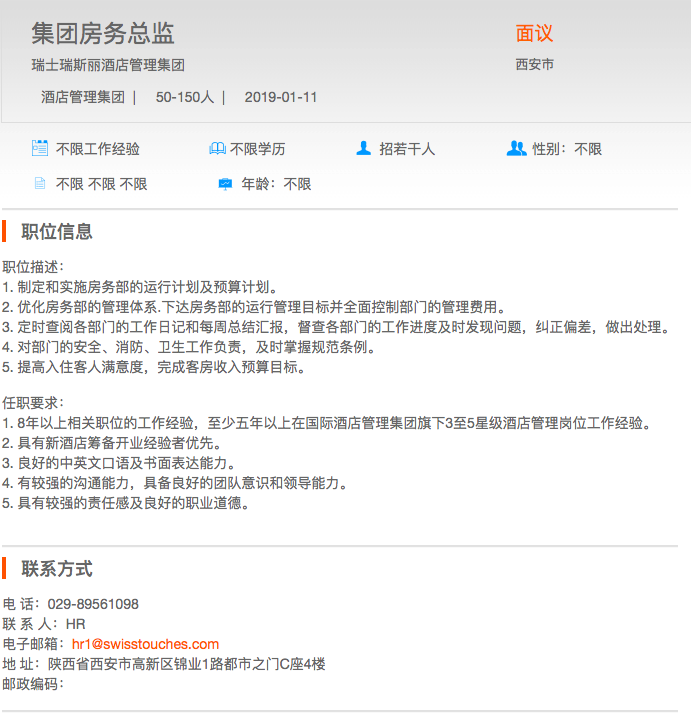
Task: Click the job title 集团房务总监
Action: 103,33
